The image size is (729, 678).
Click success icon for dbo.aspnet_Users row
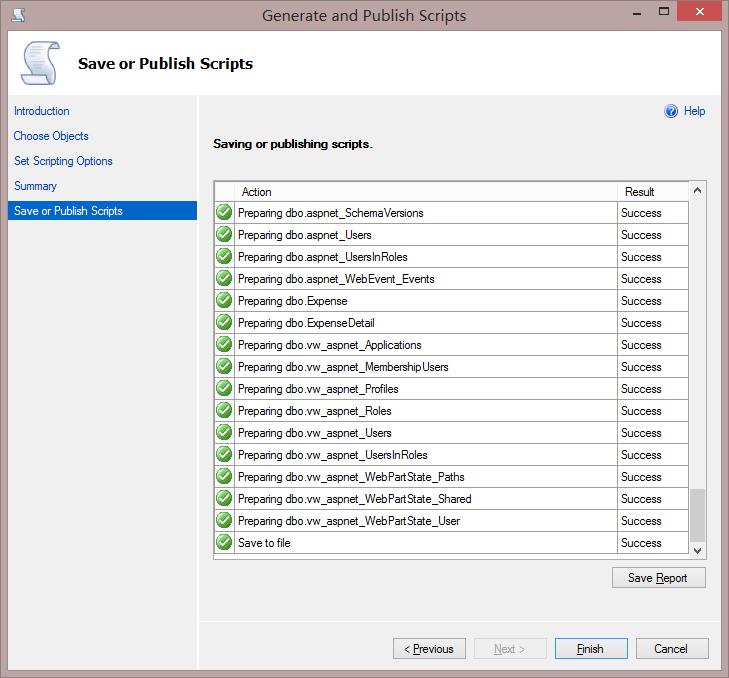tap(224, 235)
